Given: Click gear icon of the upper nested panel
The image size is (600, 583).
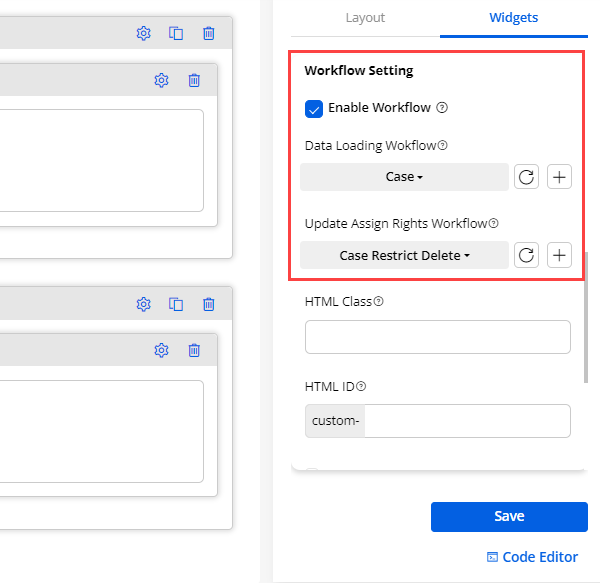Looking at the screenshot, I should pos(161,80).
